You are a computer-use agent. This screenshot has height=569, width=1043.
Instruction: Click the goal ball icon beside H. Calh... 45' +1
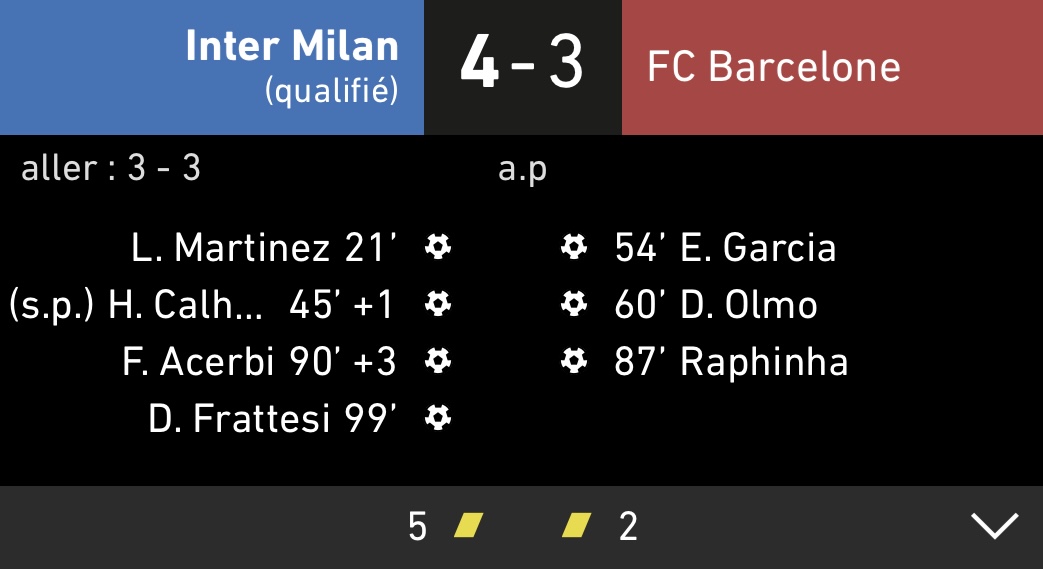[438, 304]
